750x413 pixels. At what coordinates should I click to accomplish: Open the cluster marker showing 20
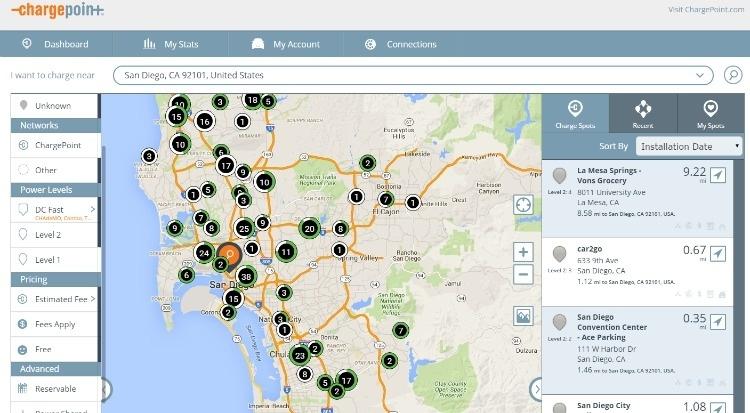[x=309, y=228]
